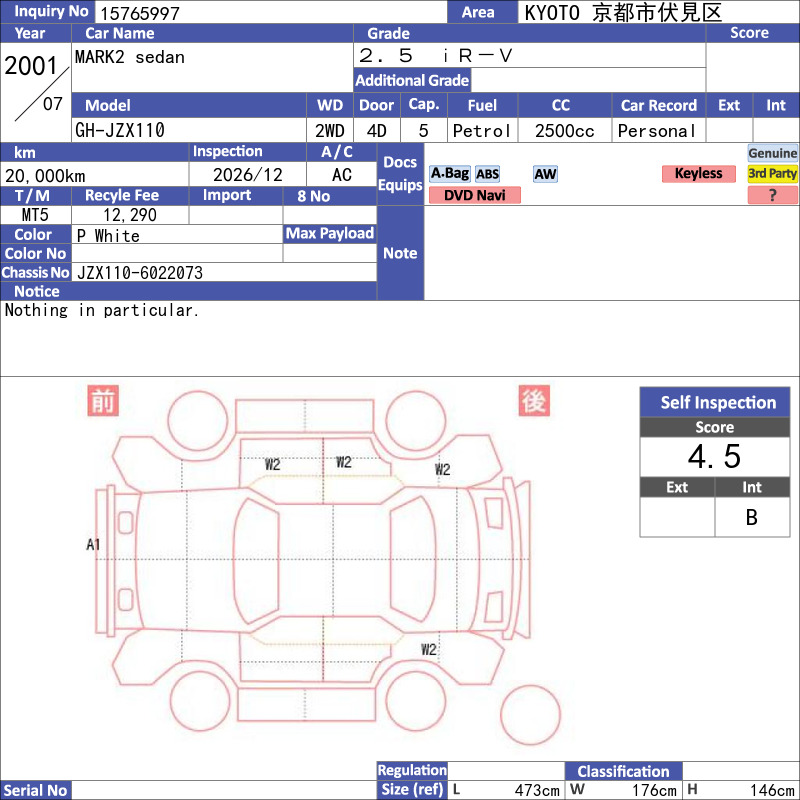Click the month value 07 under year
The width and height of the screenshot is (800, 800).
[53, 104]
